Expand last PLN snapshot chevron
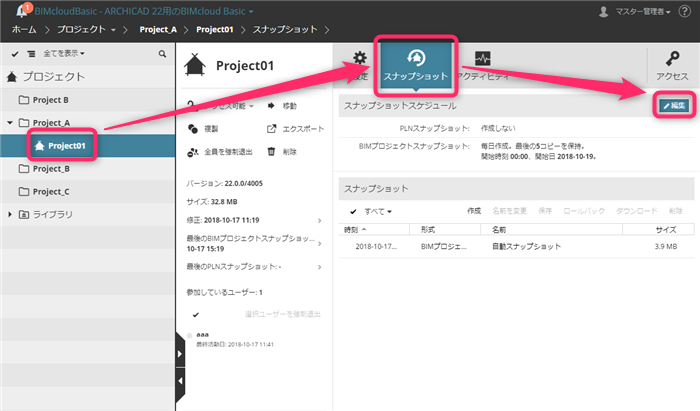Screen dimensions: 700x411 (x=320, y=267)
